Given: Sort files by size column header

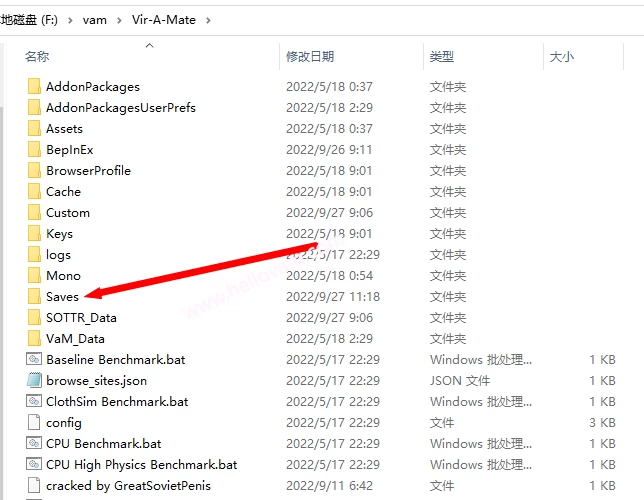Looking at the screenshot, I should click(x=561, y=57).
